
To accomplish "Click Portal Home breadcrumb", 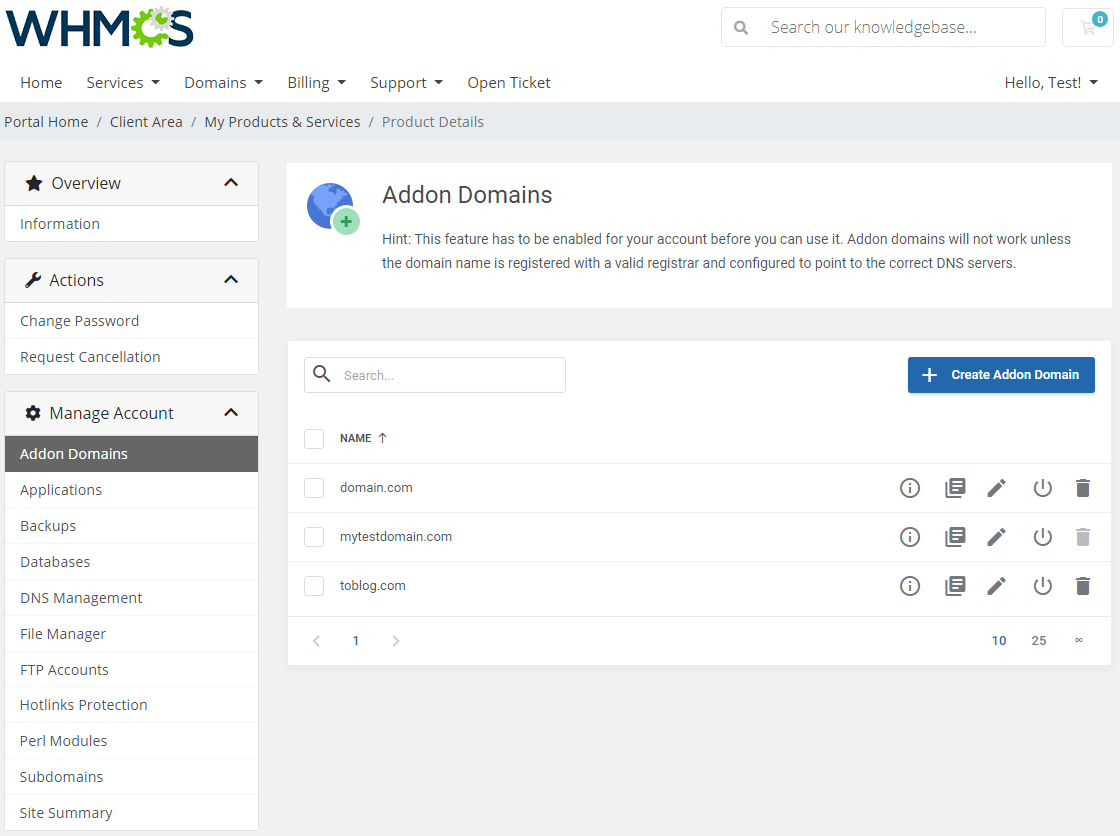I will point(46,122).
